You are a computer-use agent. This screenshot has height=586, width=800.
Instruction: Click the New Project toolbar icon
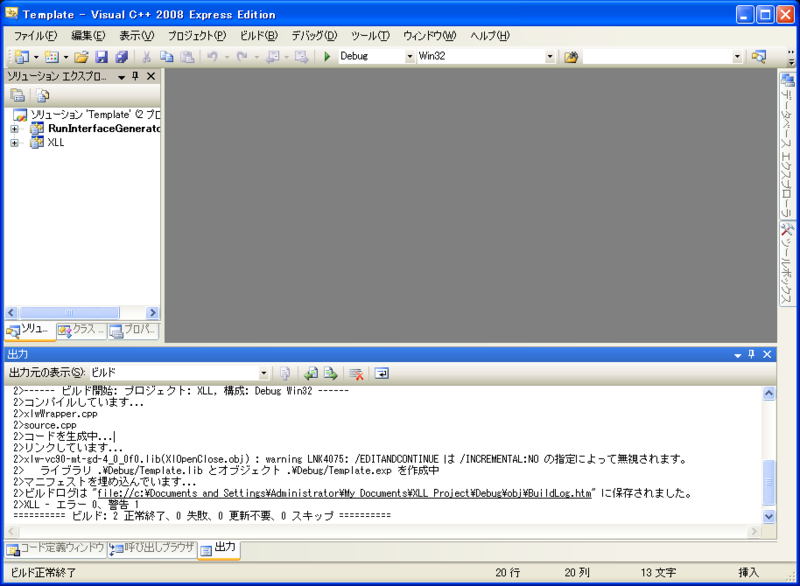21,57
